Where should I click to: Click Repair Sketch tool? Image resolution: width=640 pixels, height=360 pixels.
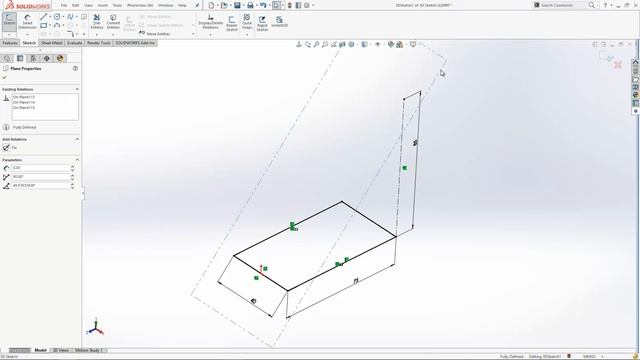pos(232,23)
